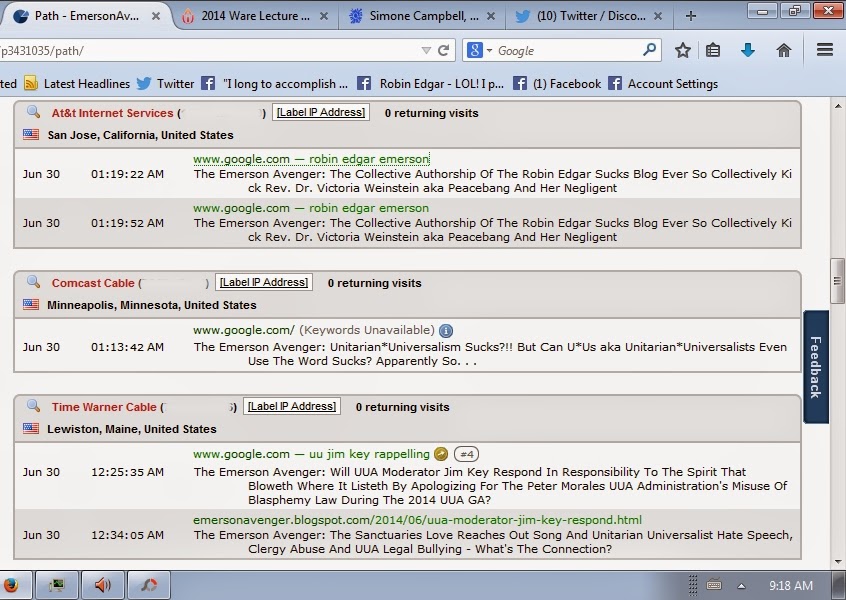This screenshot has width=846, height=600.
Task: Show hidden system tray icons
Action: pyautogui.click(x=742, y=586)
